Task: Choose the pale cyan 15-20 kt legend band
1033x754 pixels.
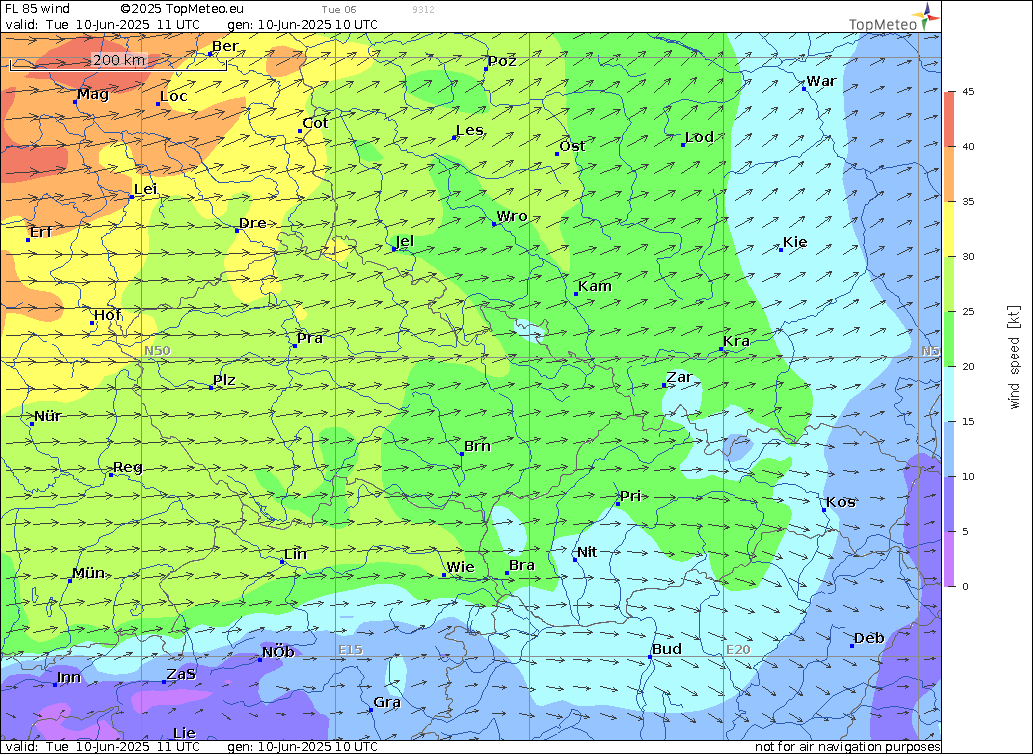Action: click(x=949, y=394)
